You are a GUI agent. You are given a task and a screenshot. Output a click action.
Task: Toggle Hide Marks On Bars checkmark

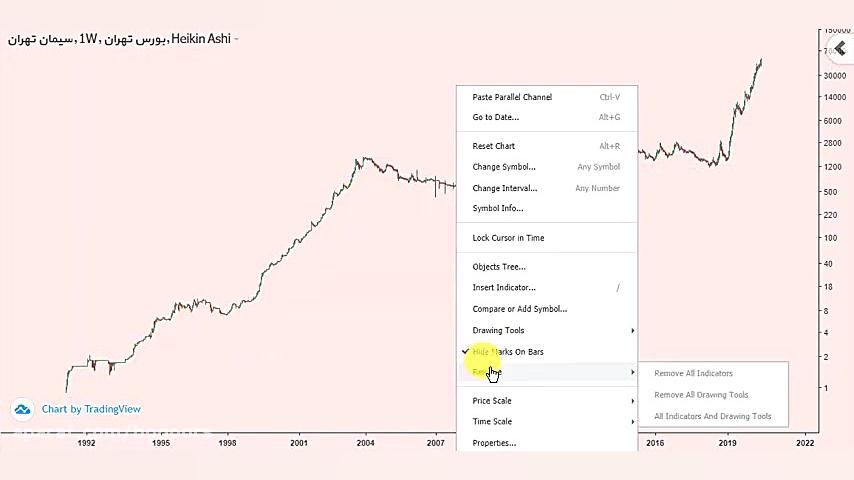click(466, 352)
